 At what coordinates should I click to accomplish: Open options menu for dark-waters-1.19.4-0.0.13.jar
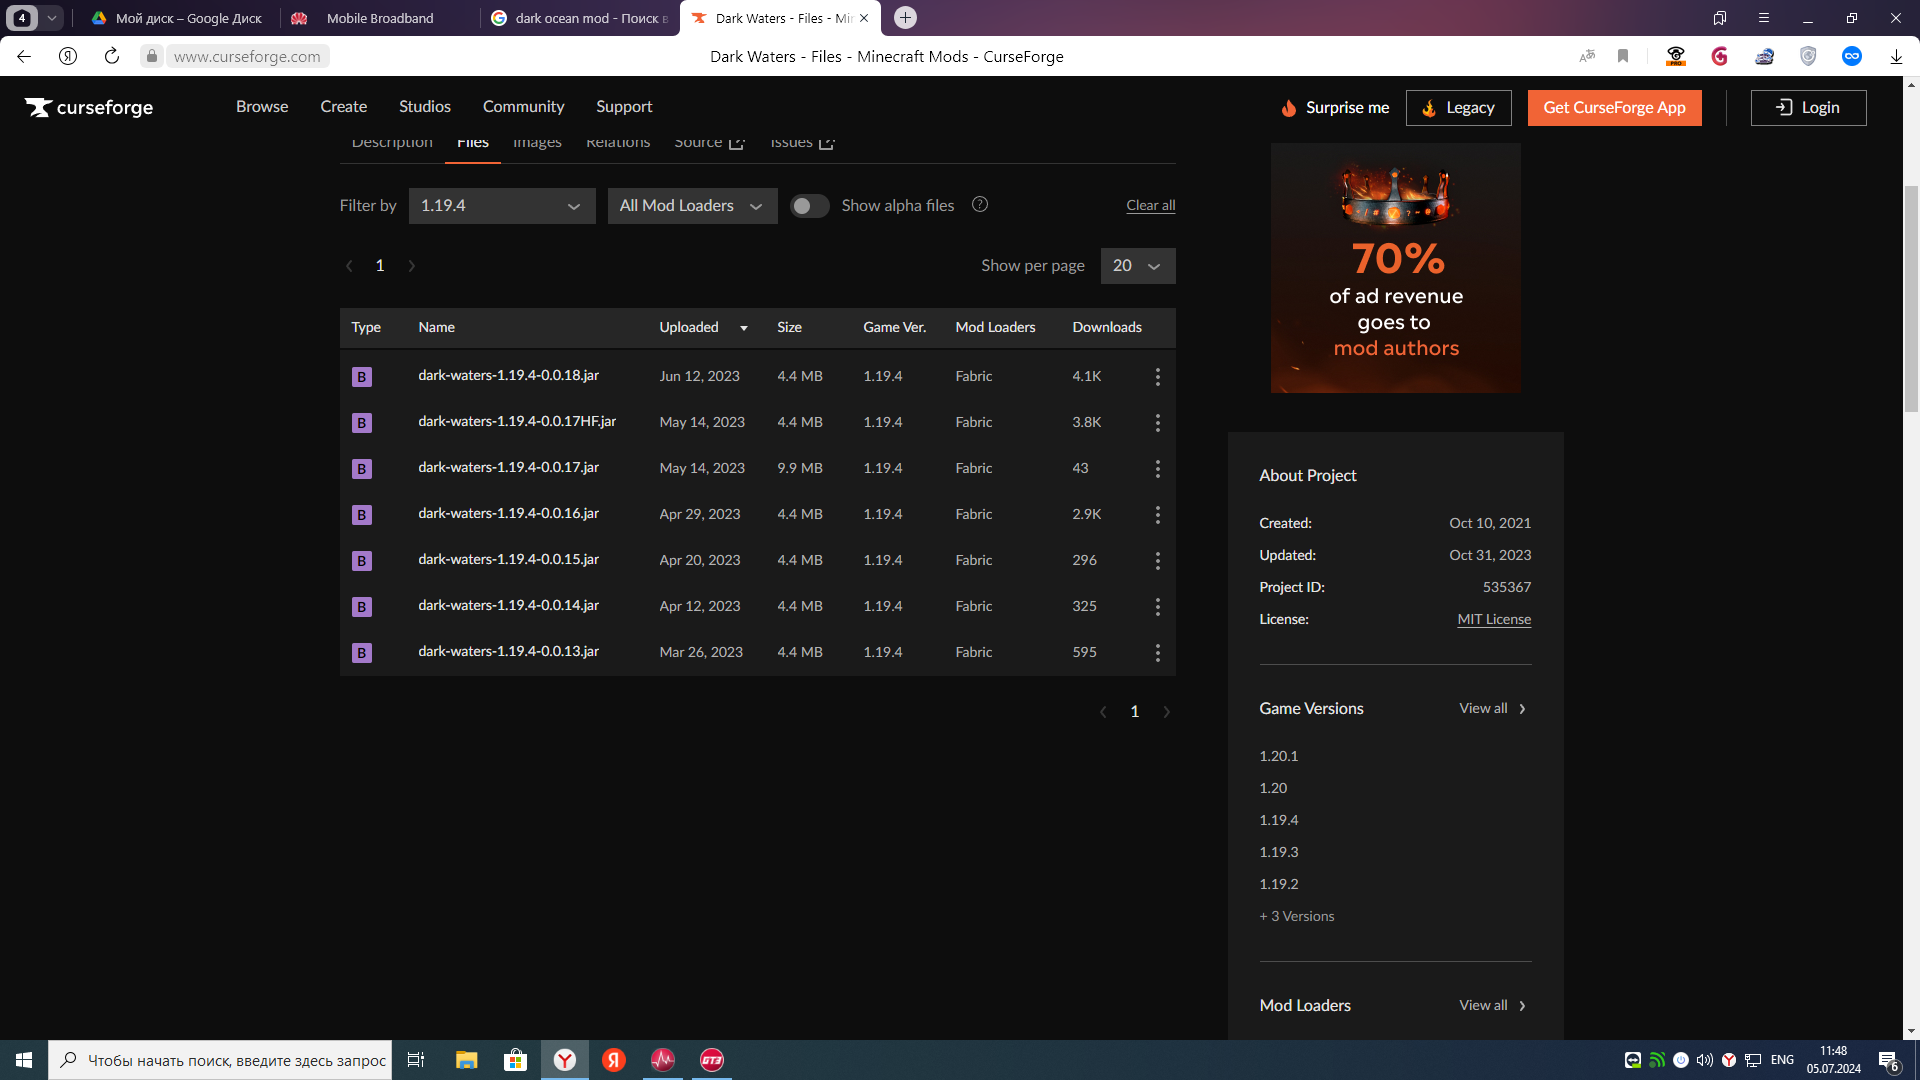tap(1158, 653)
